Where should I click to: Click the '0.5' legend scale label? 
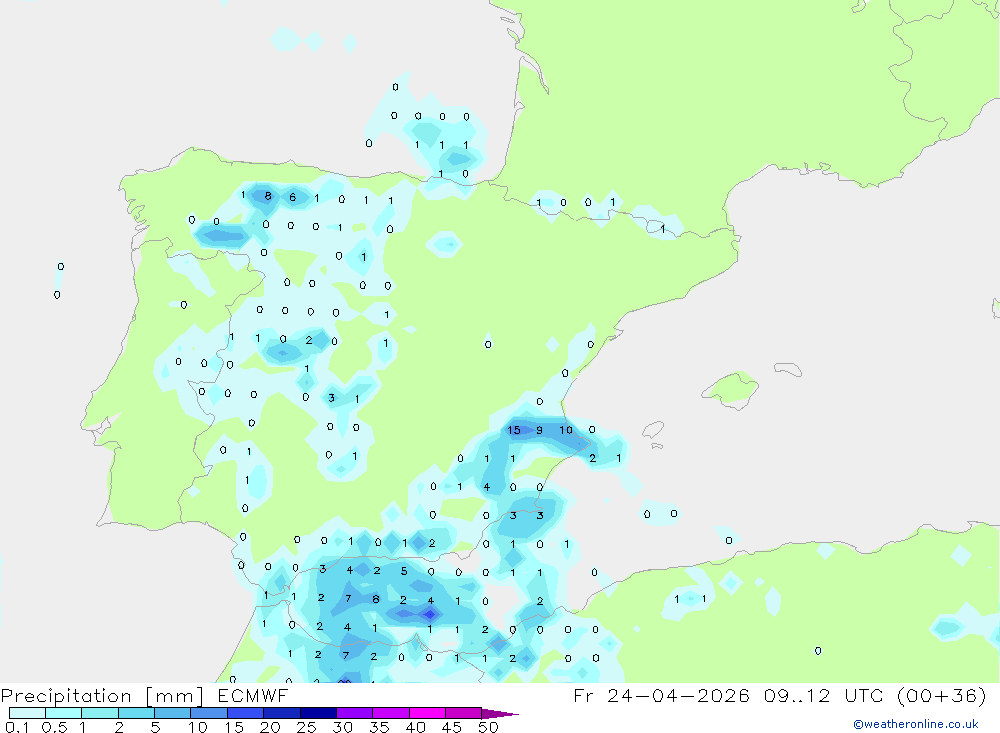pyautogui.click(x=54, y=727)
